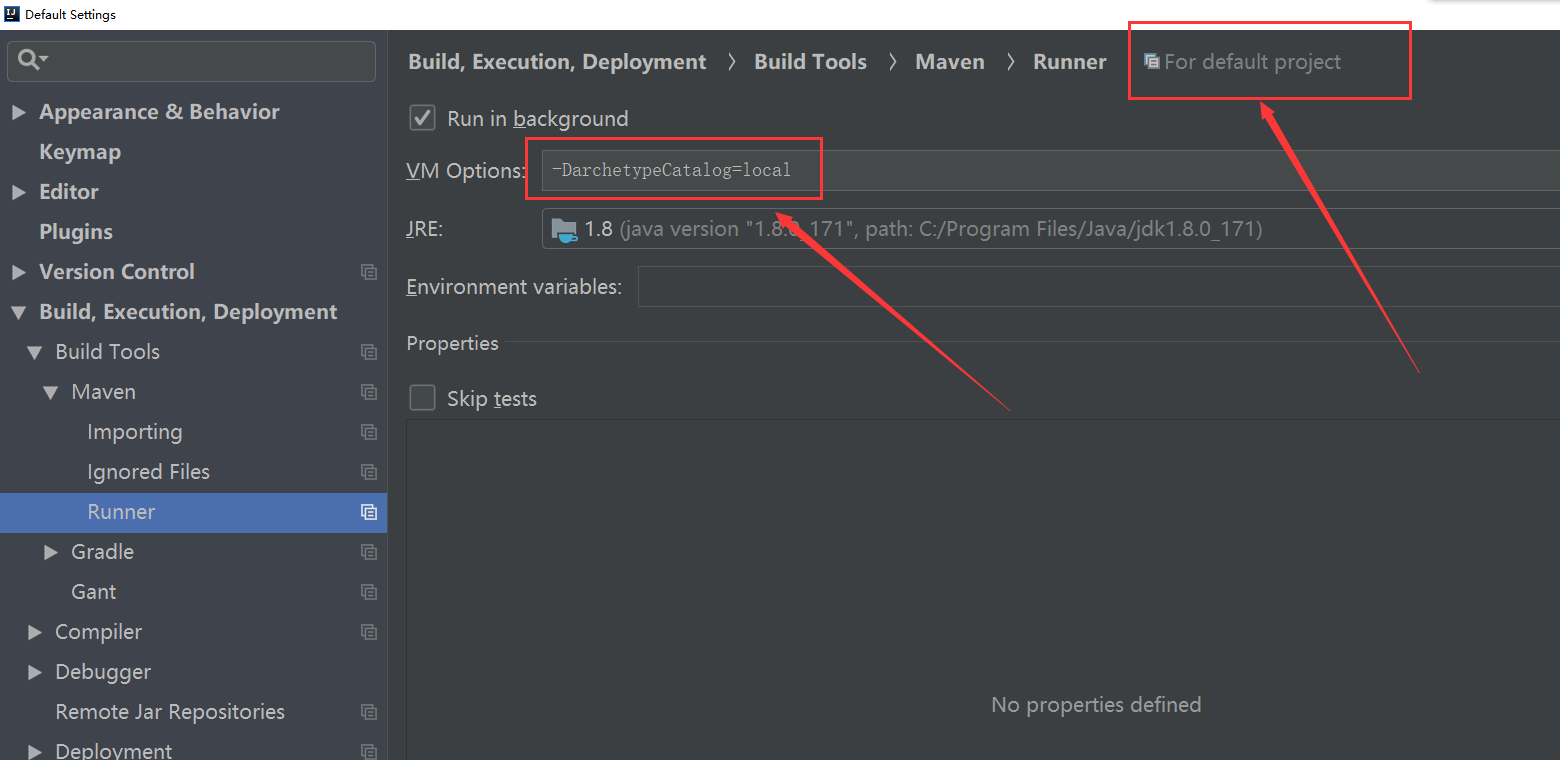Click into the VM Options field
This screenshot has width=1560, height=760.
click(x=1051, y=170)
